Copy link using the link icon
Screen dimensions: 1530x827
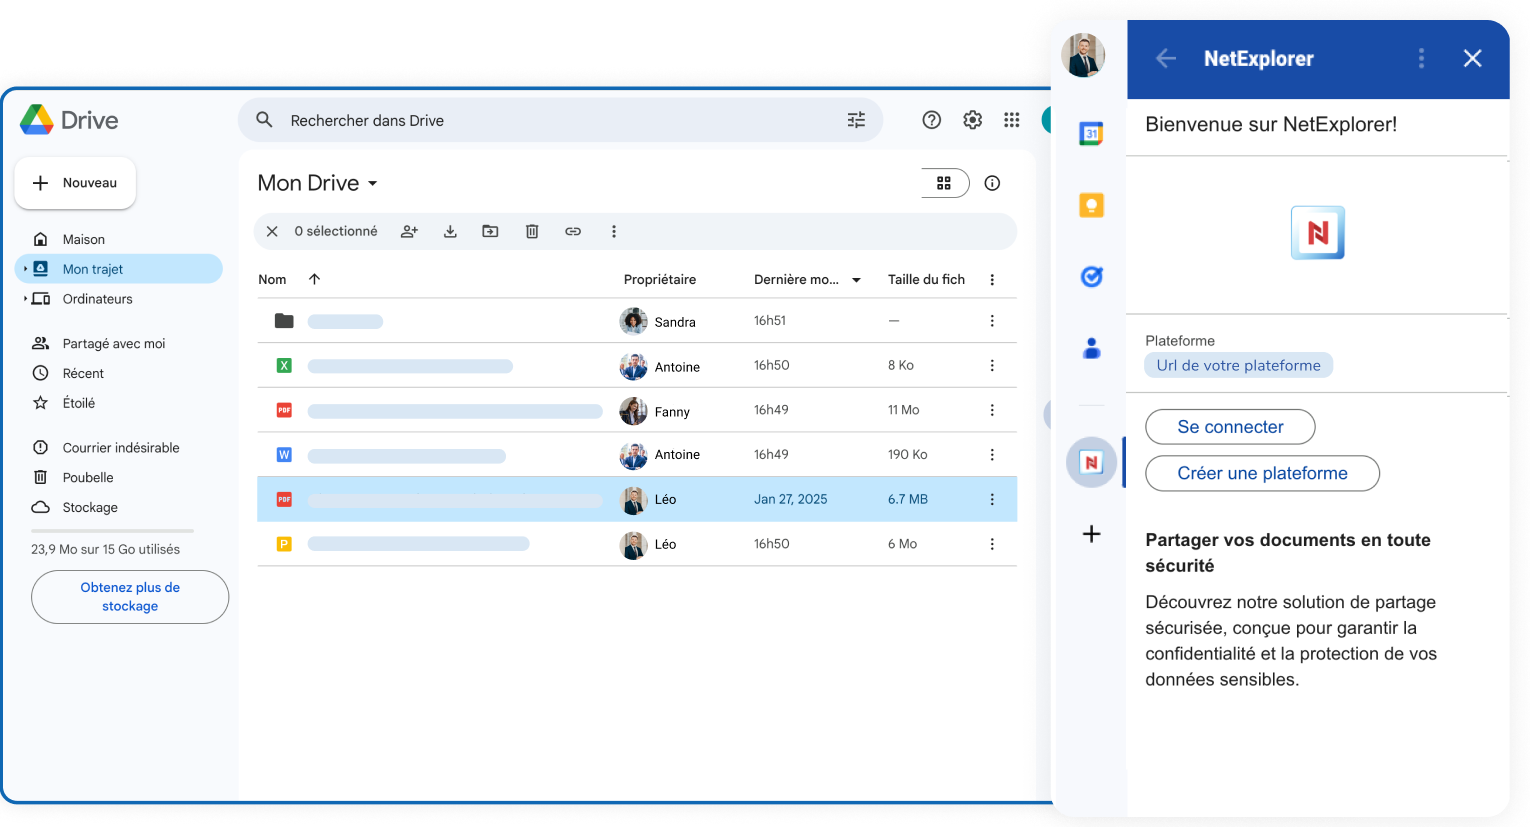click(573, 232)
